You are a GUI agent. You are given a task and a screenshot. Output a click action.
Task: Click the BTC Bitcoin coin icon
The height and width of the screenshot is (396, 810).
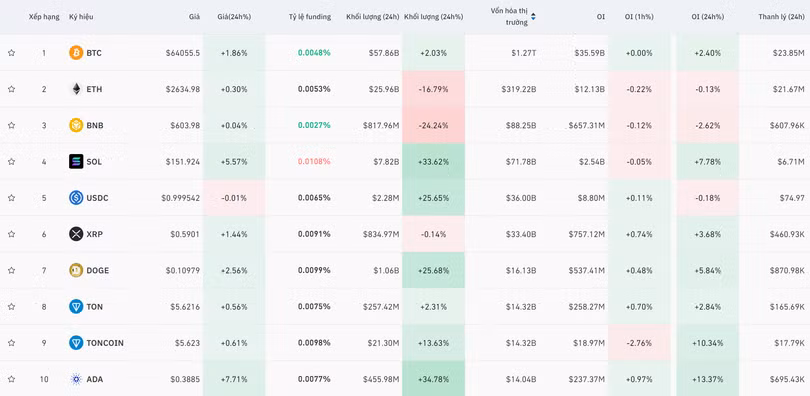[x=76, y=53]
